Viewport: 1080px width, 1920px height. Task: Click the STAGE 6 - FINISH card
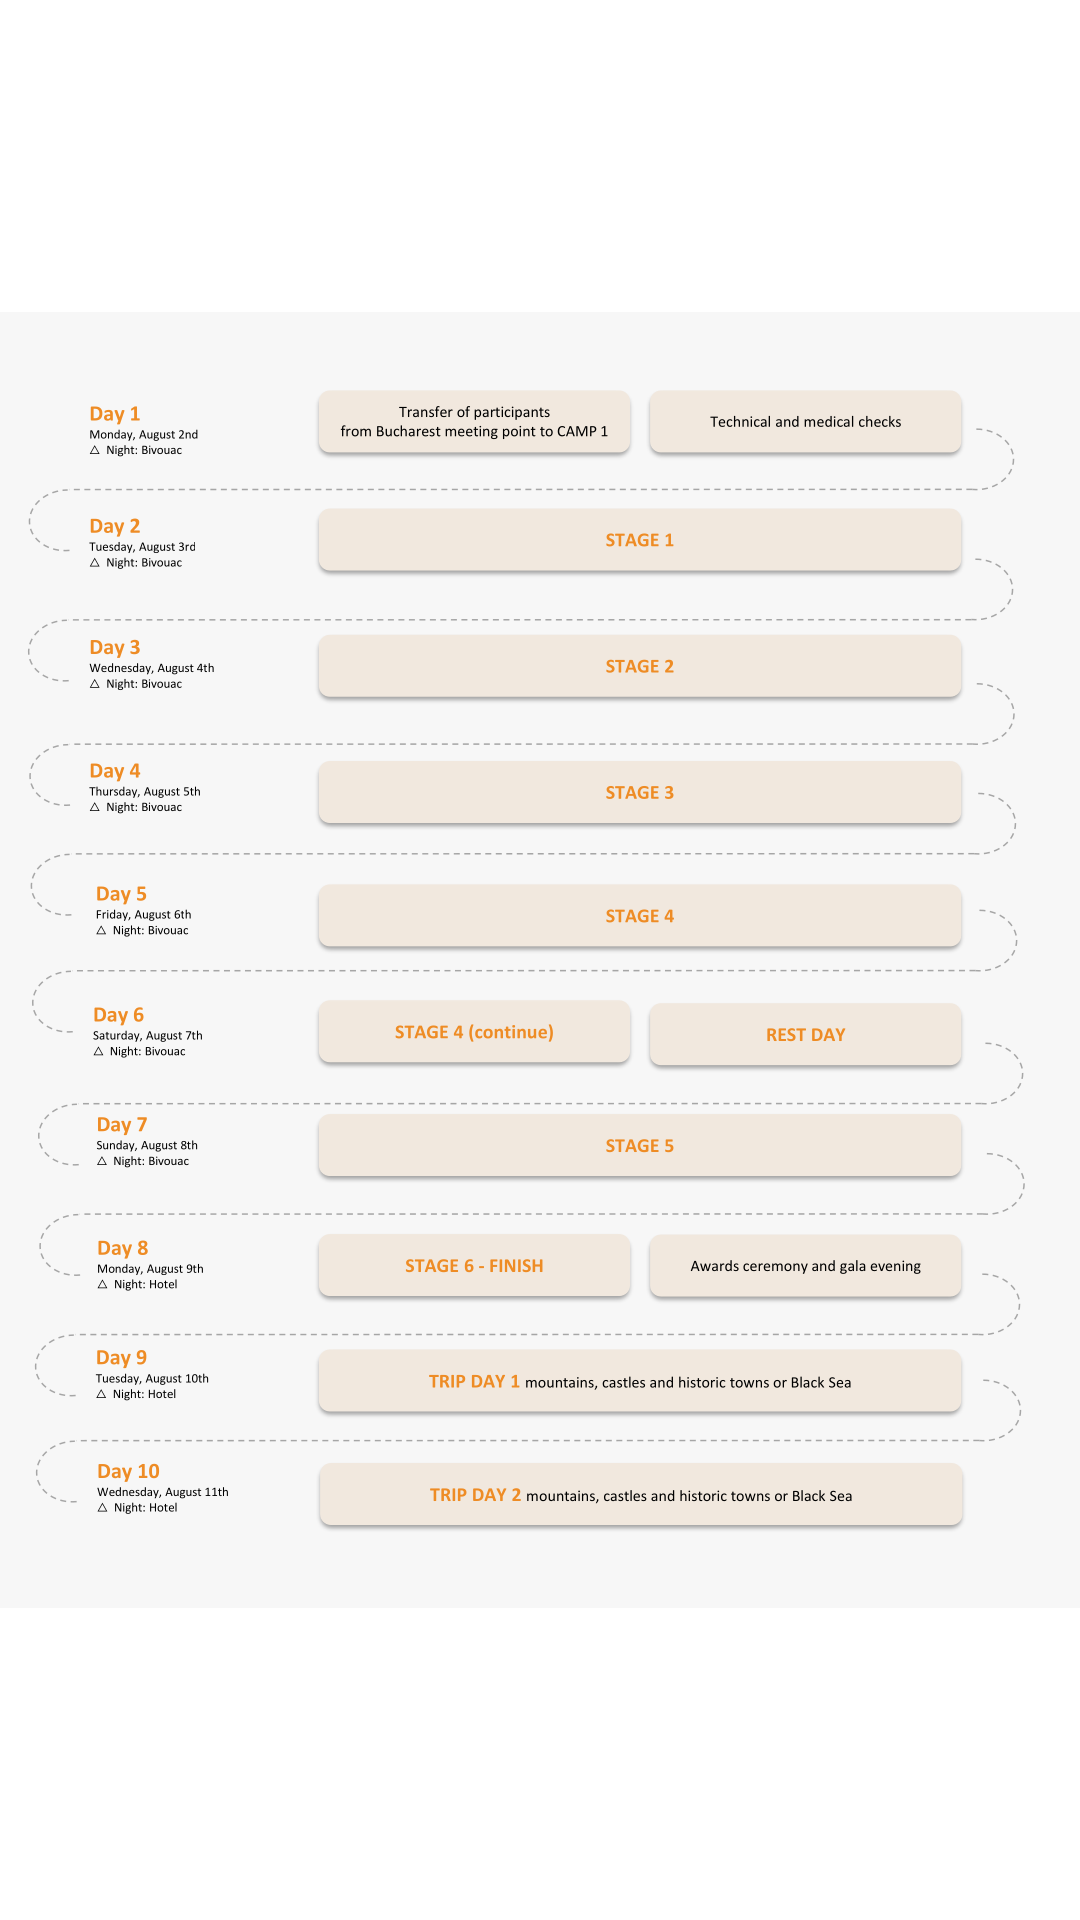(x=474, y=1265)
